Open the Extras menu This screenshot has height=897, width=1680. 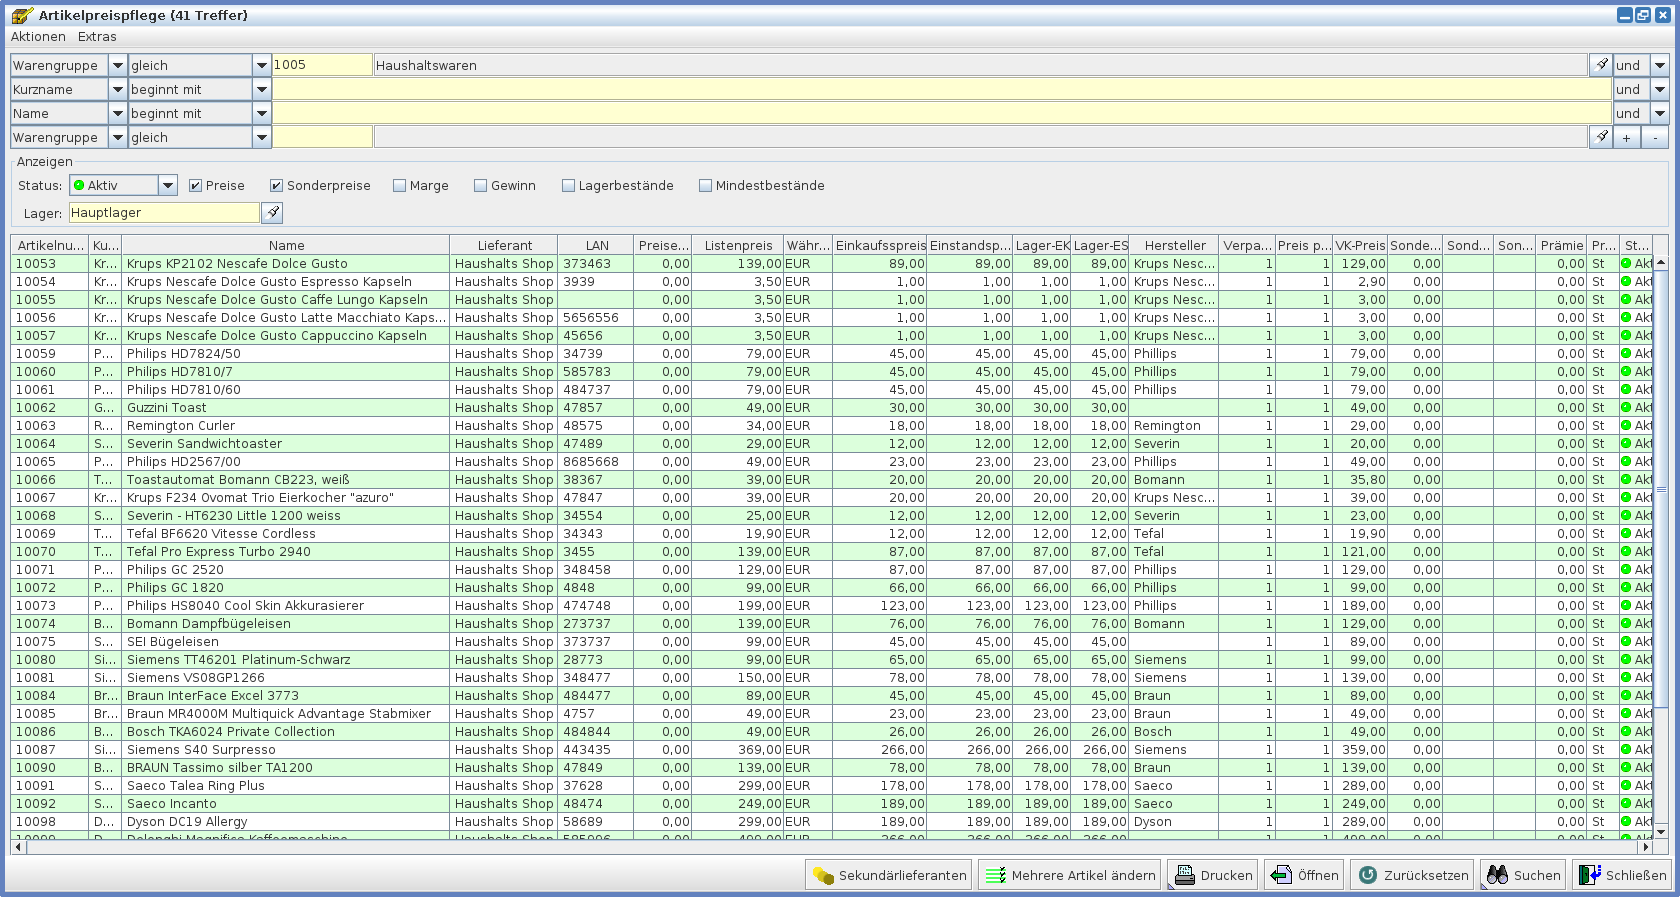pos(97,37)
